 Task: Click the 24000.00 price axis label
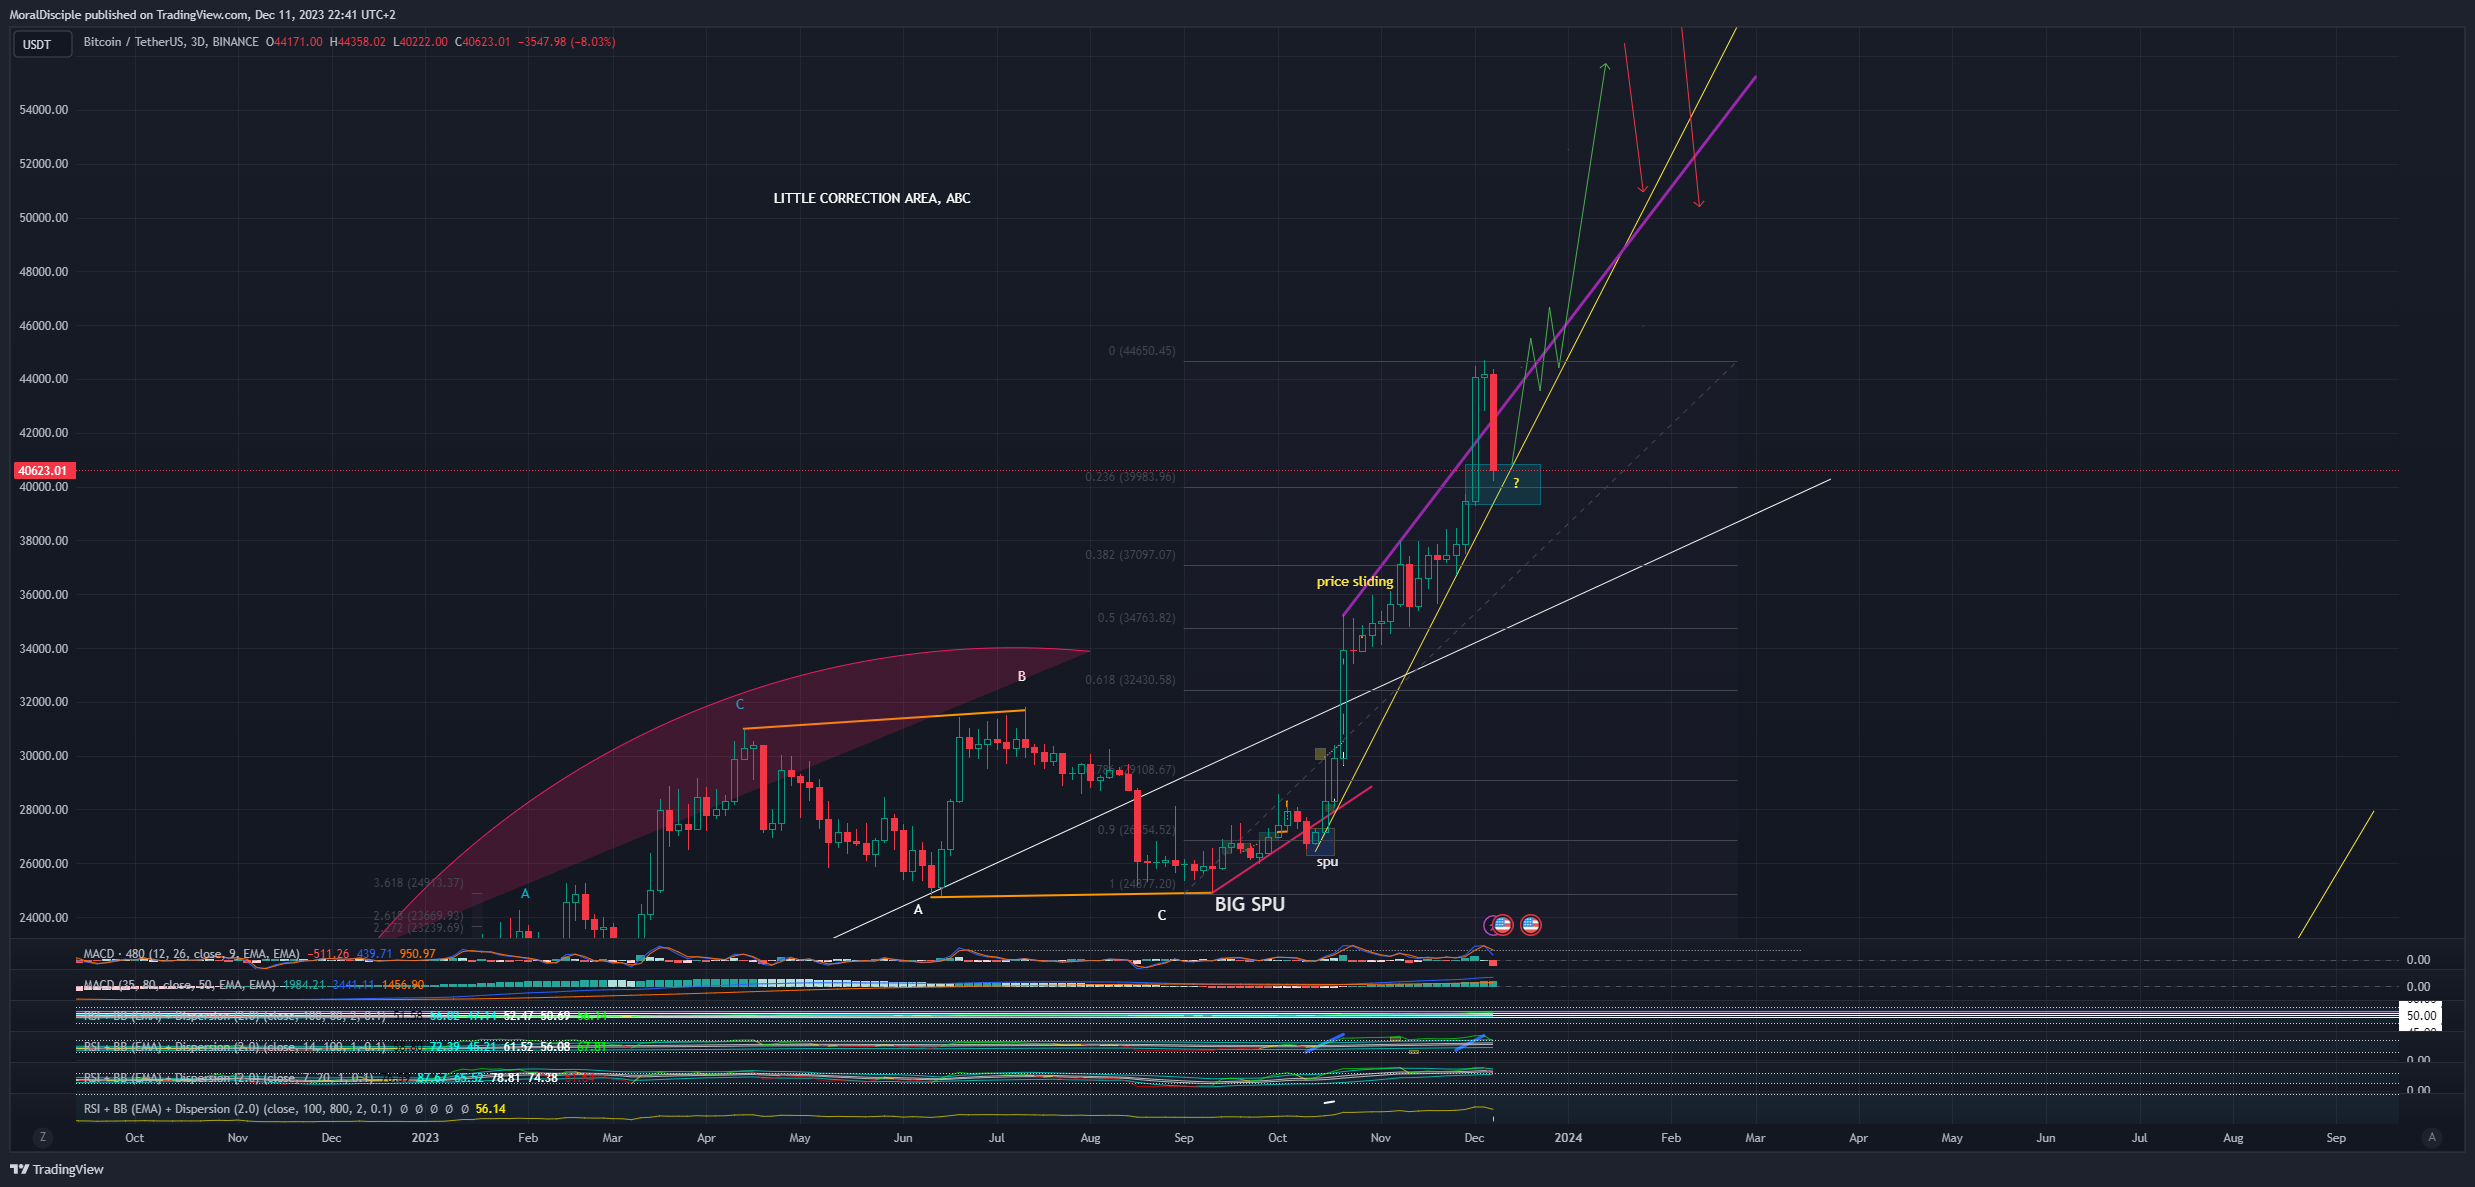click(x=44, y=918)
